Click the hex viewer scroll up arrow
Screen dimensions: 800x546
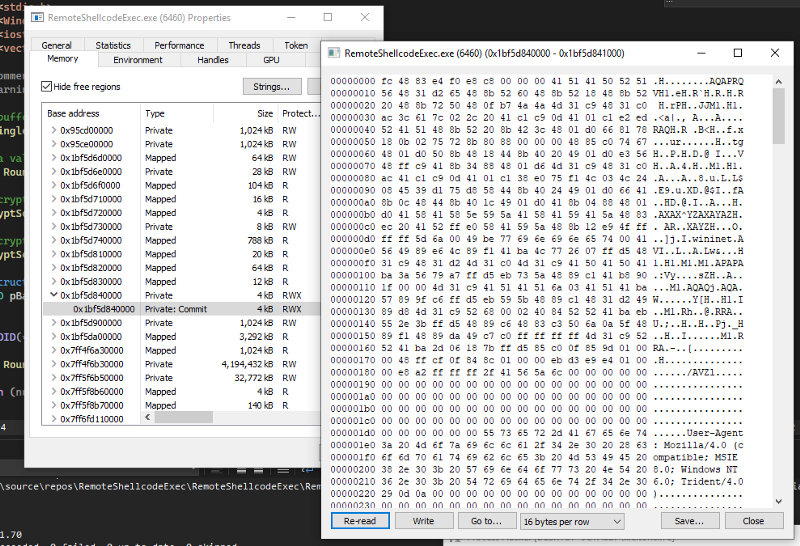tap(779, 82)
